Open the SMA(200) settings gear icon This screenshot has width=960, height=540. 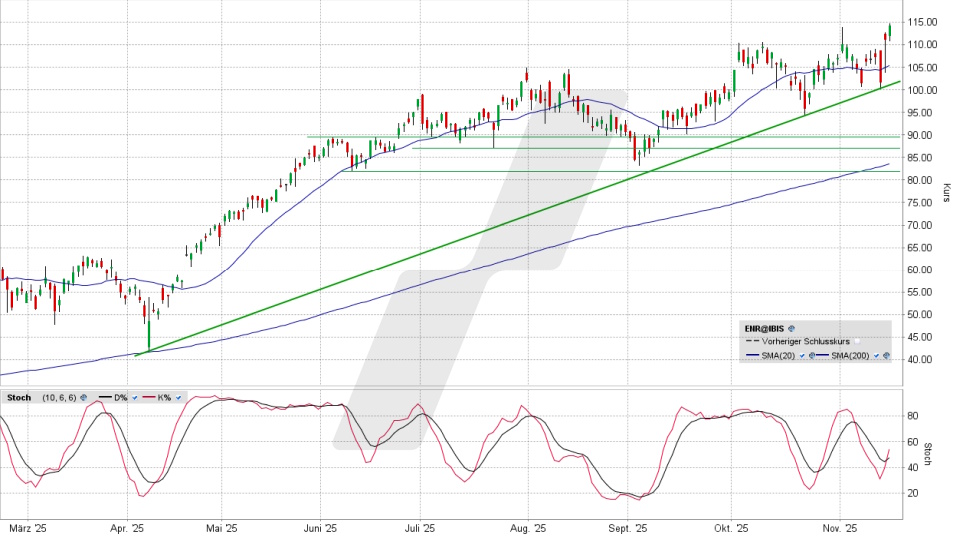point(886,355)
